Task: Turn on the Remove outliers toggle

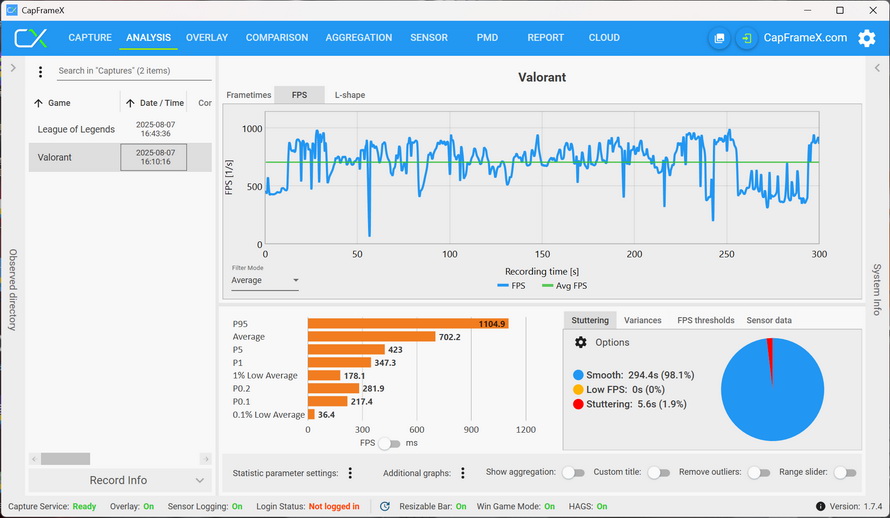Action: tap(759, 473)
